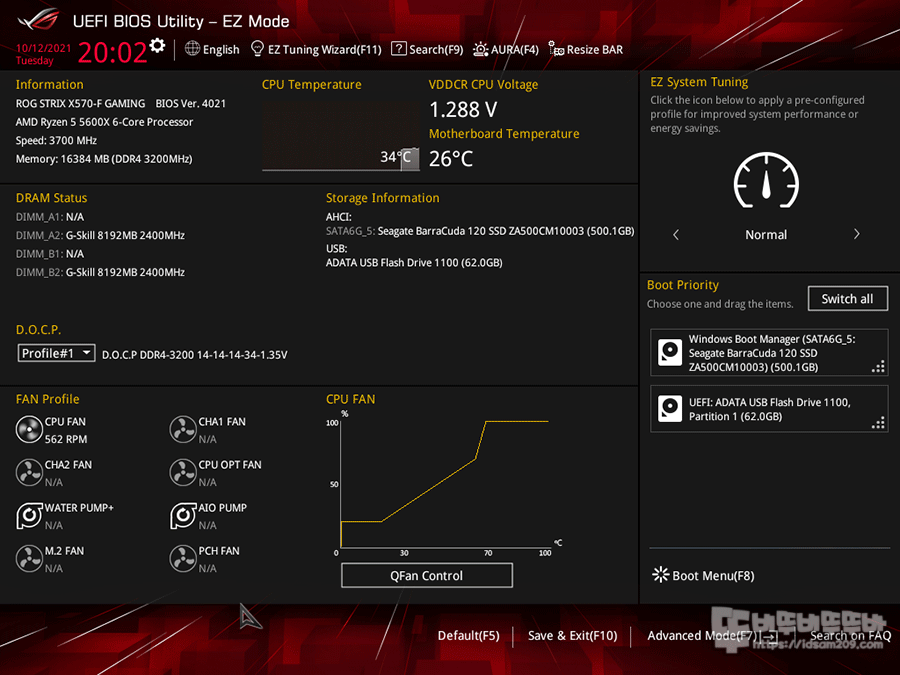Screen dimensions: 900x675
Task: Click the Resize BAR icon
Action: 556,49
